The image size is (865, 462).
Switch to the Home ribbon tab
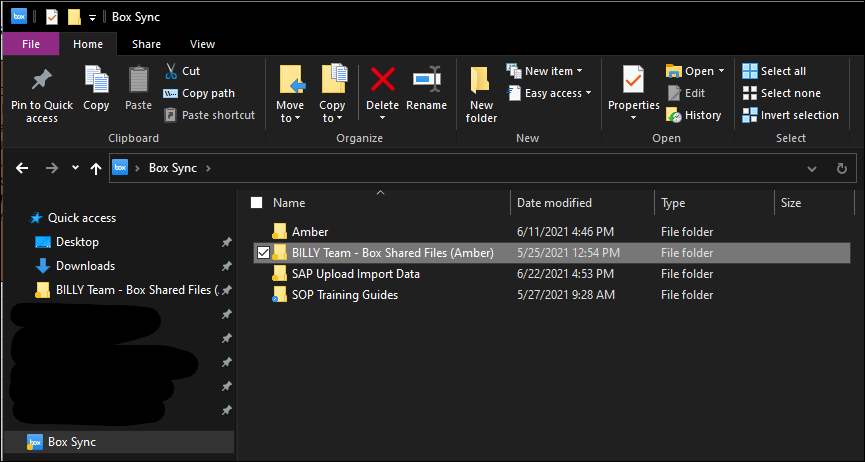tap(88, 44)
